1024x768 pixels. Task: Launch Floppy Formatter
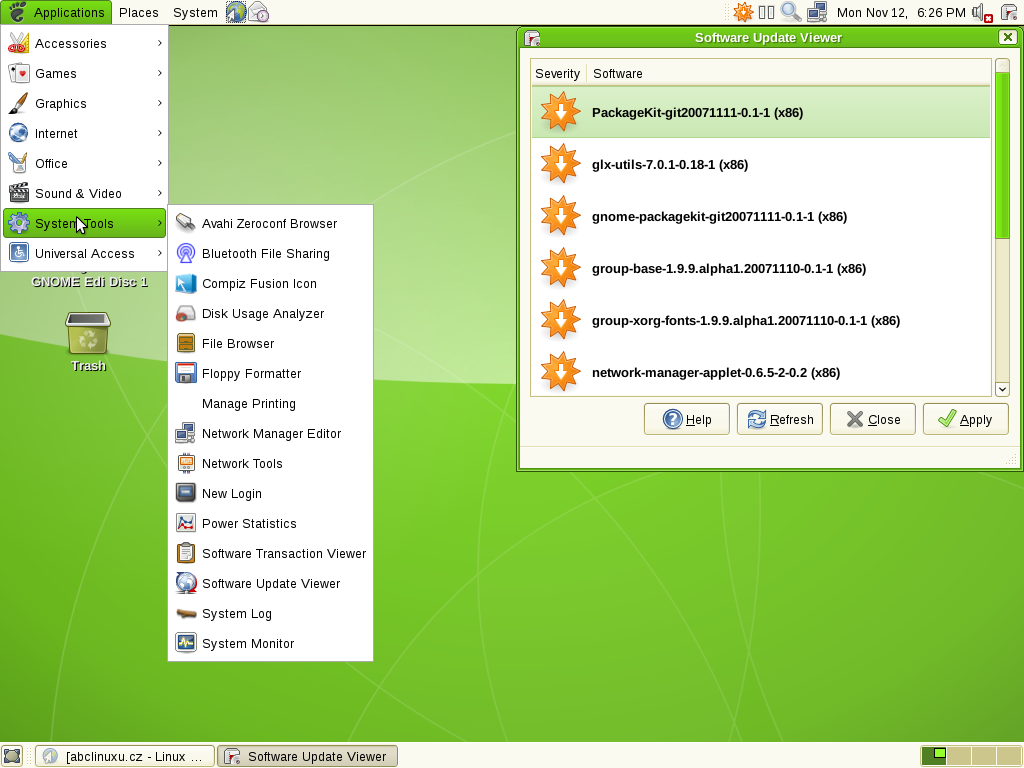click(270, 374)
